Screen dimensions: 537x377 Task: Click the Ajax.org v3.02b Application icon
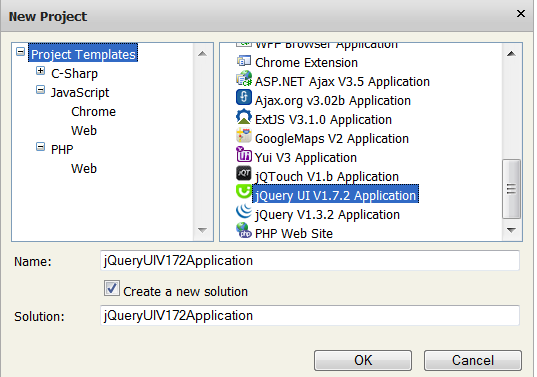tap(244, 97)
